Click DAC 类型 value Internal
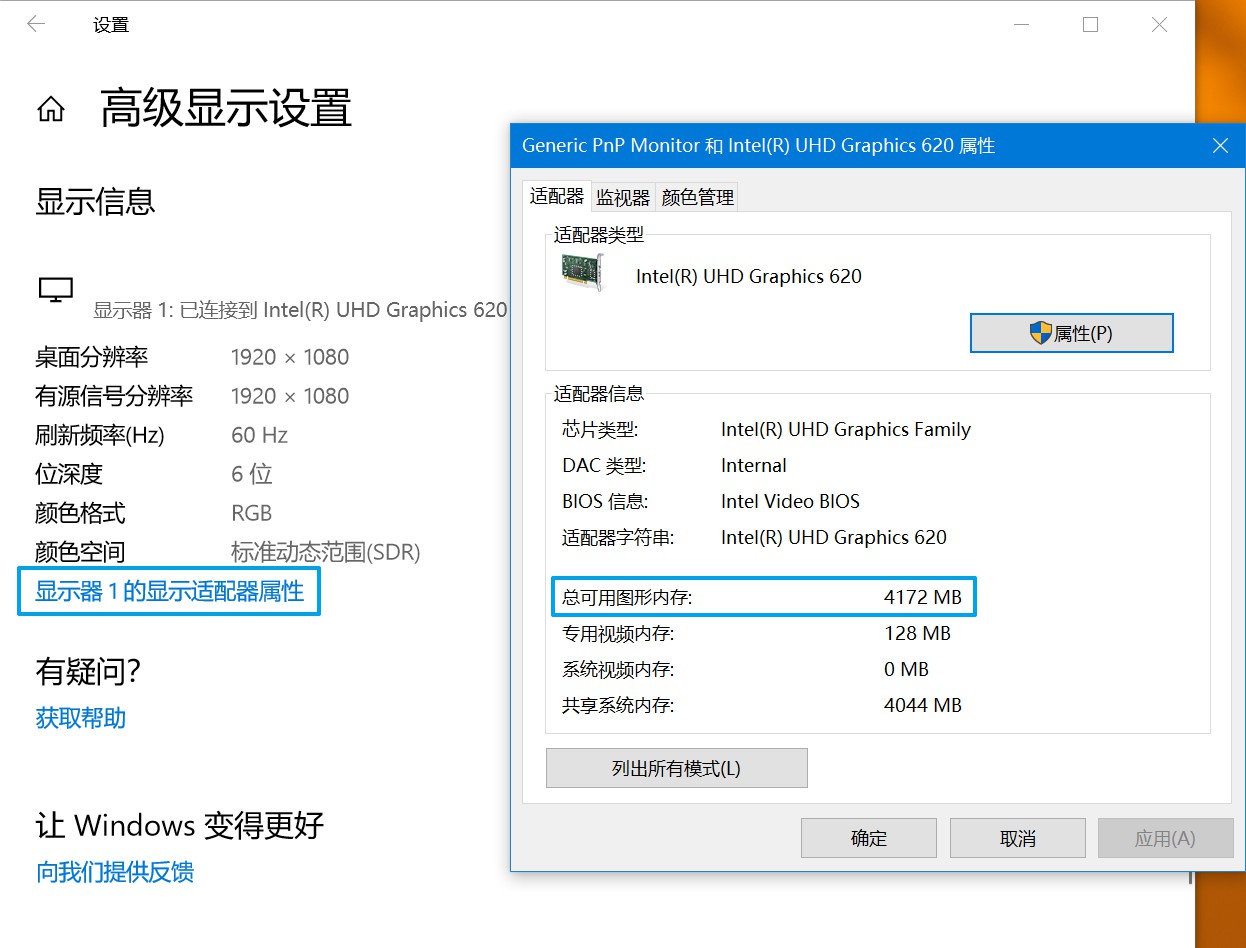The width and height of the screenshot is (1246, 948). (754, 466)
